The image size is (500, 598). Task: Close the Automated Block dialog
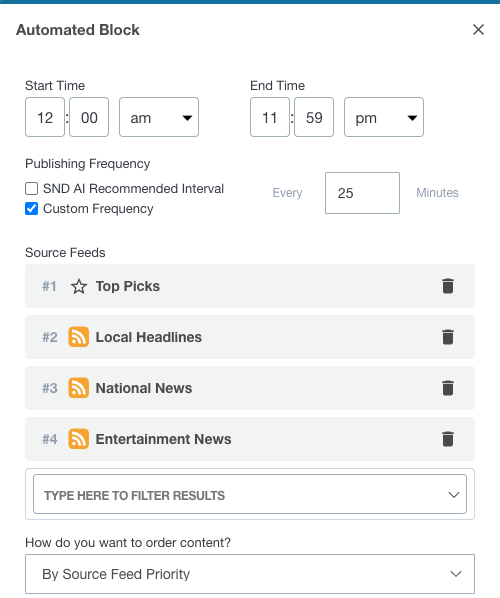478,29
